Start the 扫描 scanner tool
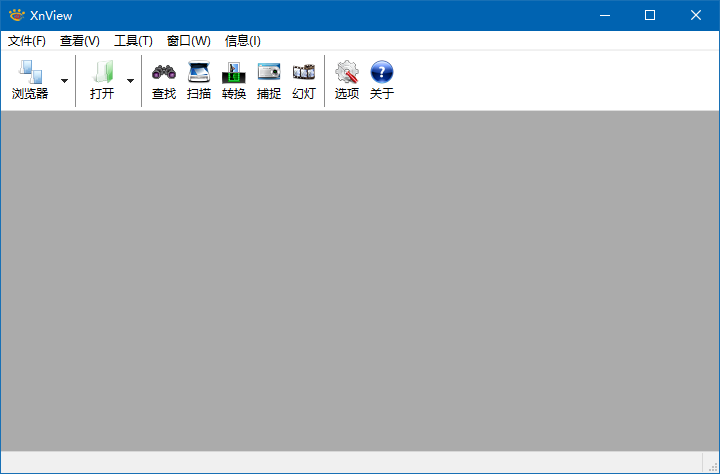This screenshot has width=720, height=474. [199, 80]
